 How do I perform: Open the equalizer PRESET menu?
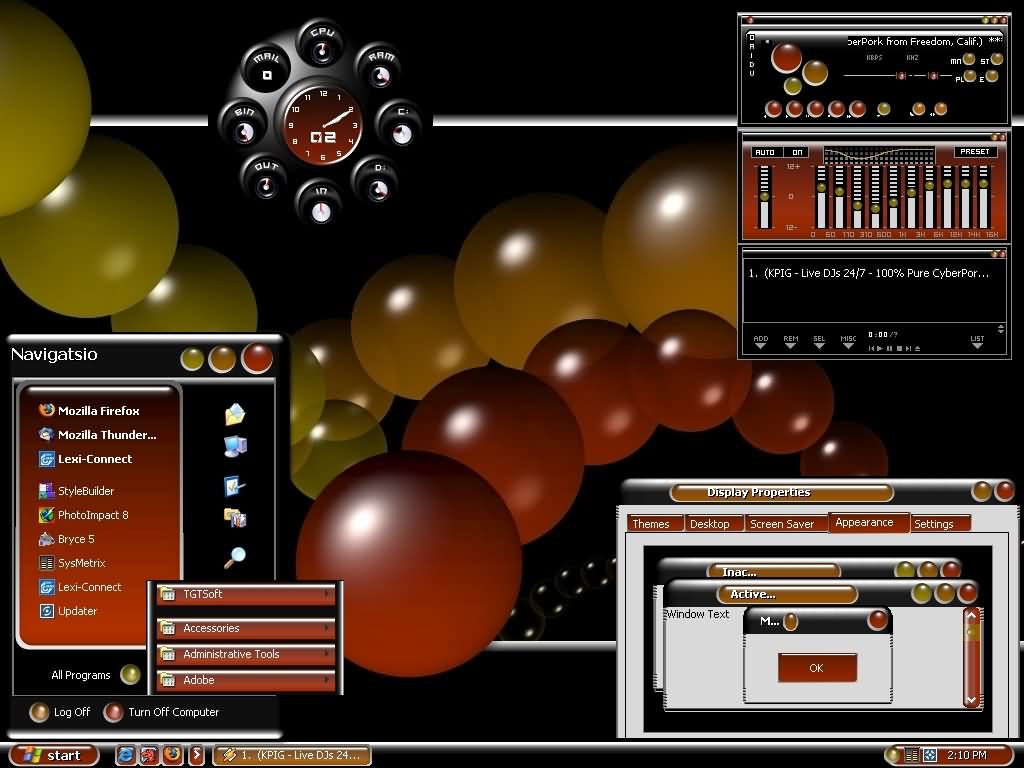[975, 152]
